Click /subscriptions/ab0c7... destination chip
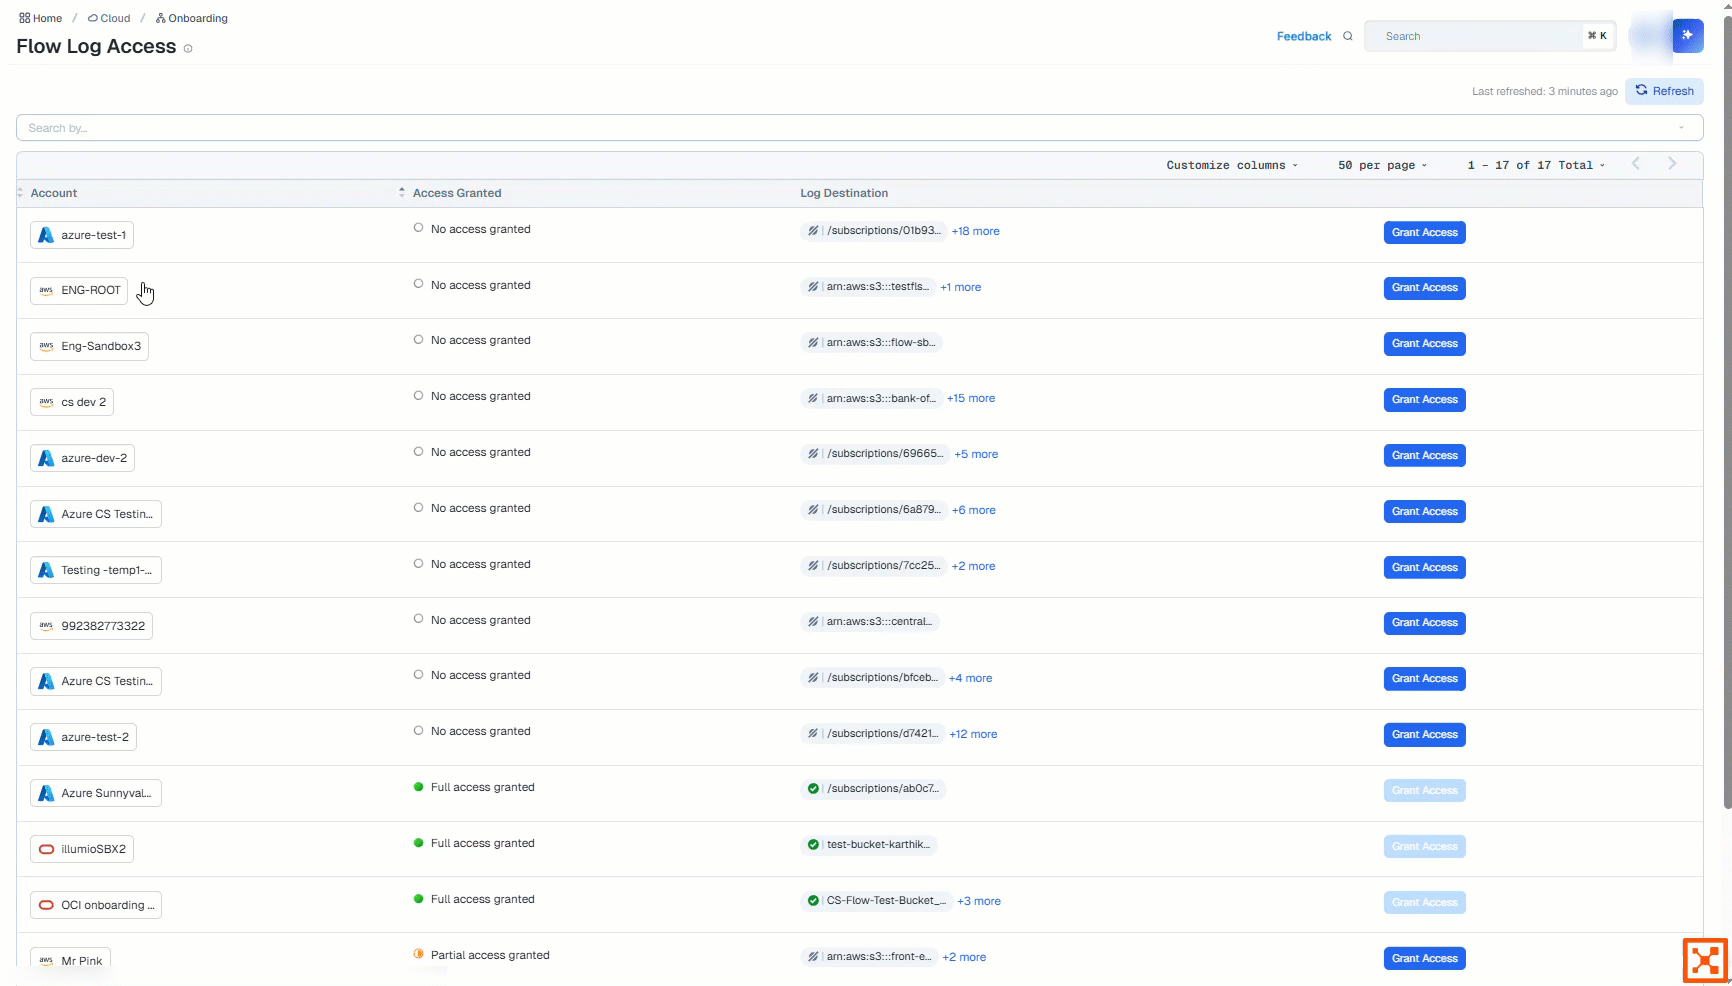Viewport: 1732px width, 986px height. tap(873, 789)
